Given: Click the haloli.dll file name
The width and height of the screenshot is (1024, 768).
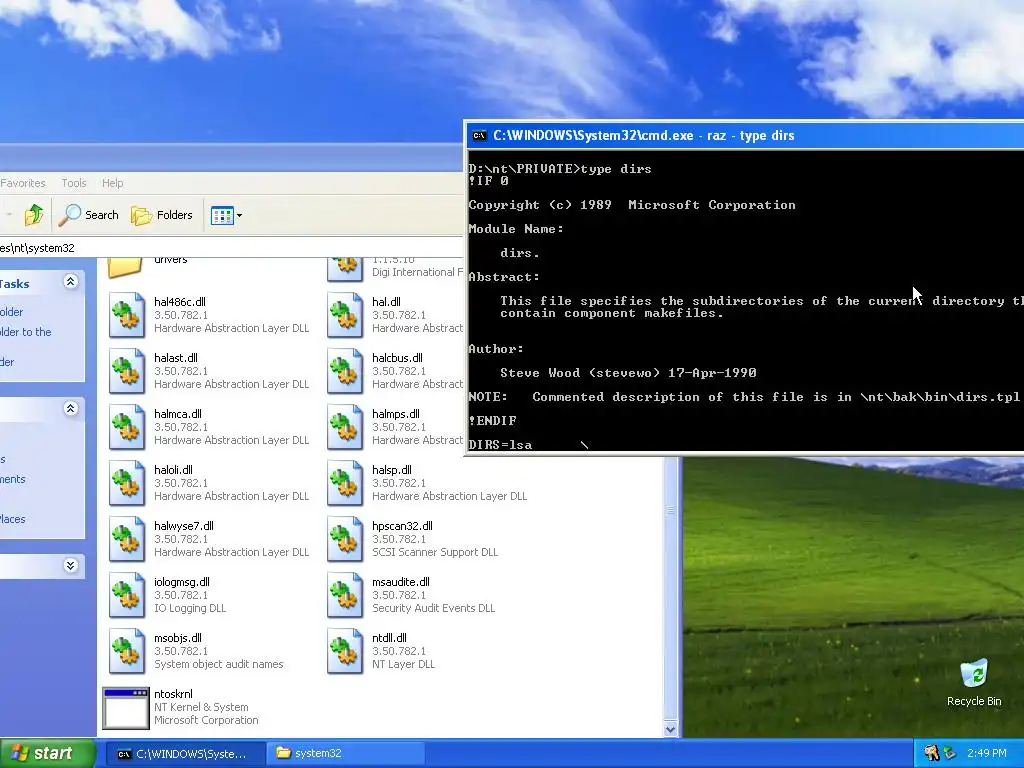Looking at the screenshot, I should coord(173,470).
